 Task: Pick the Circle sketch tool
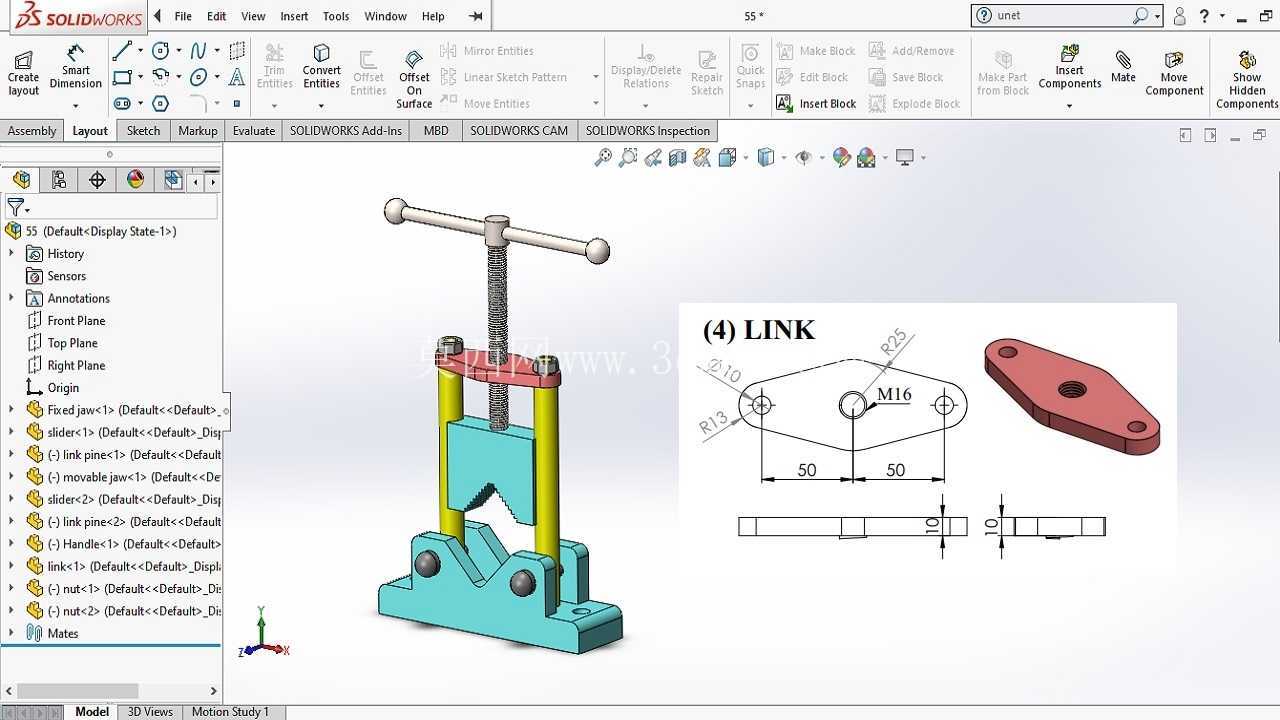pyautogui.click(x=160, y=50)
